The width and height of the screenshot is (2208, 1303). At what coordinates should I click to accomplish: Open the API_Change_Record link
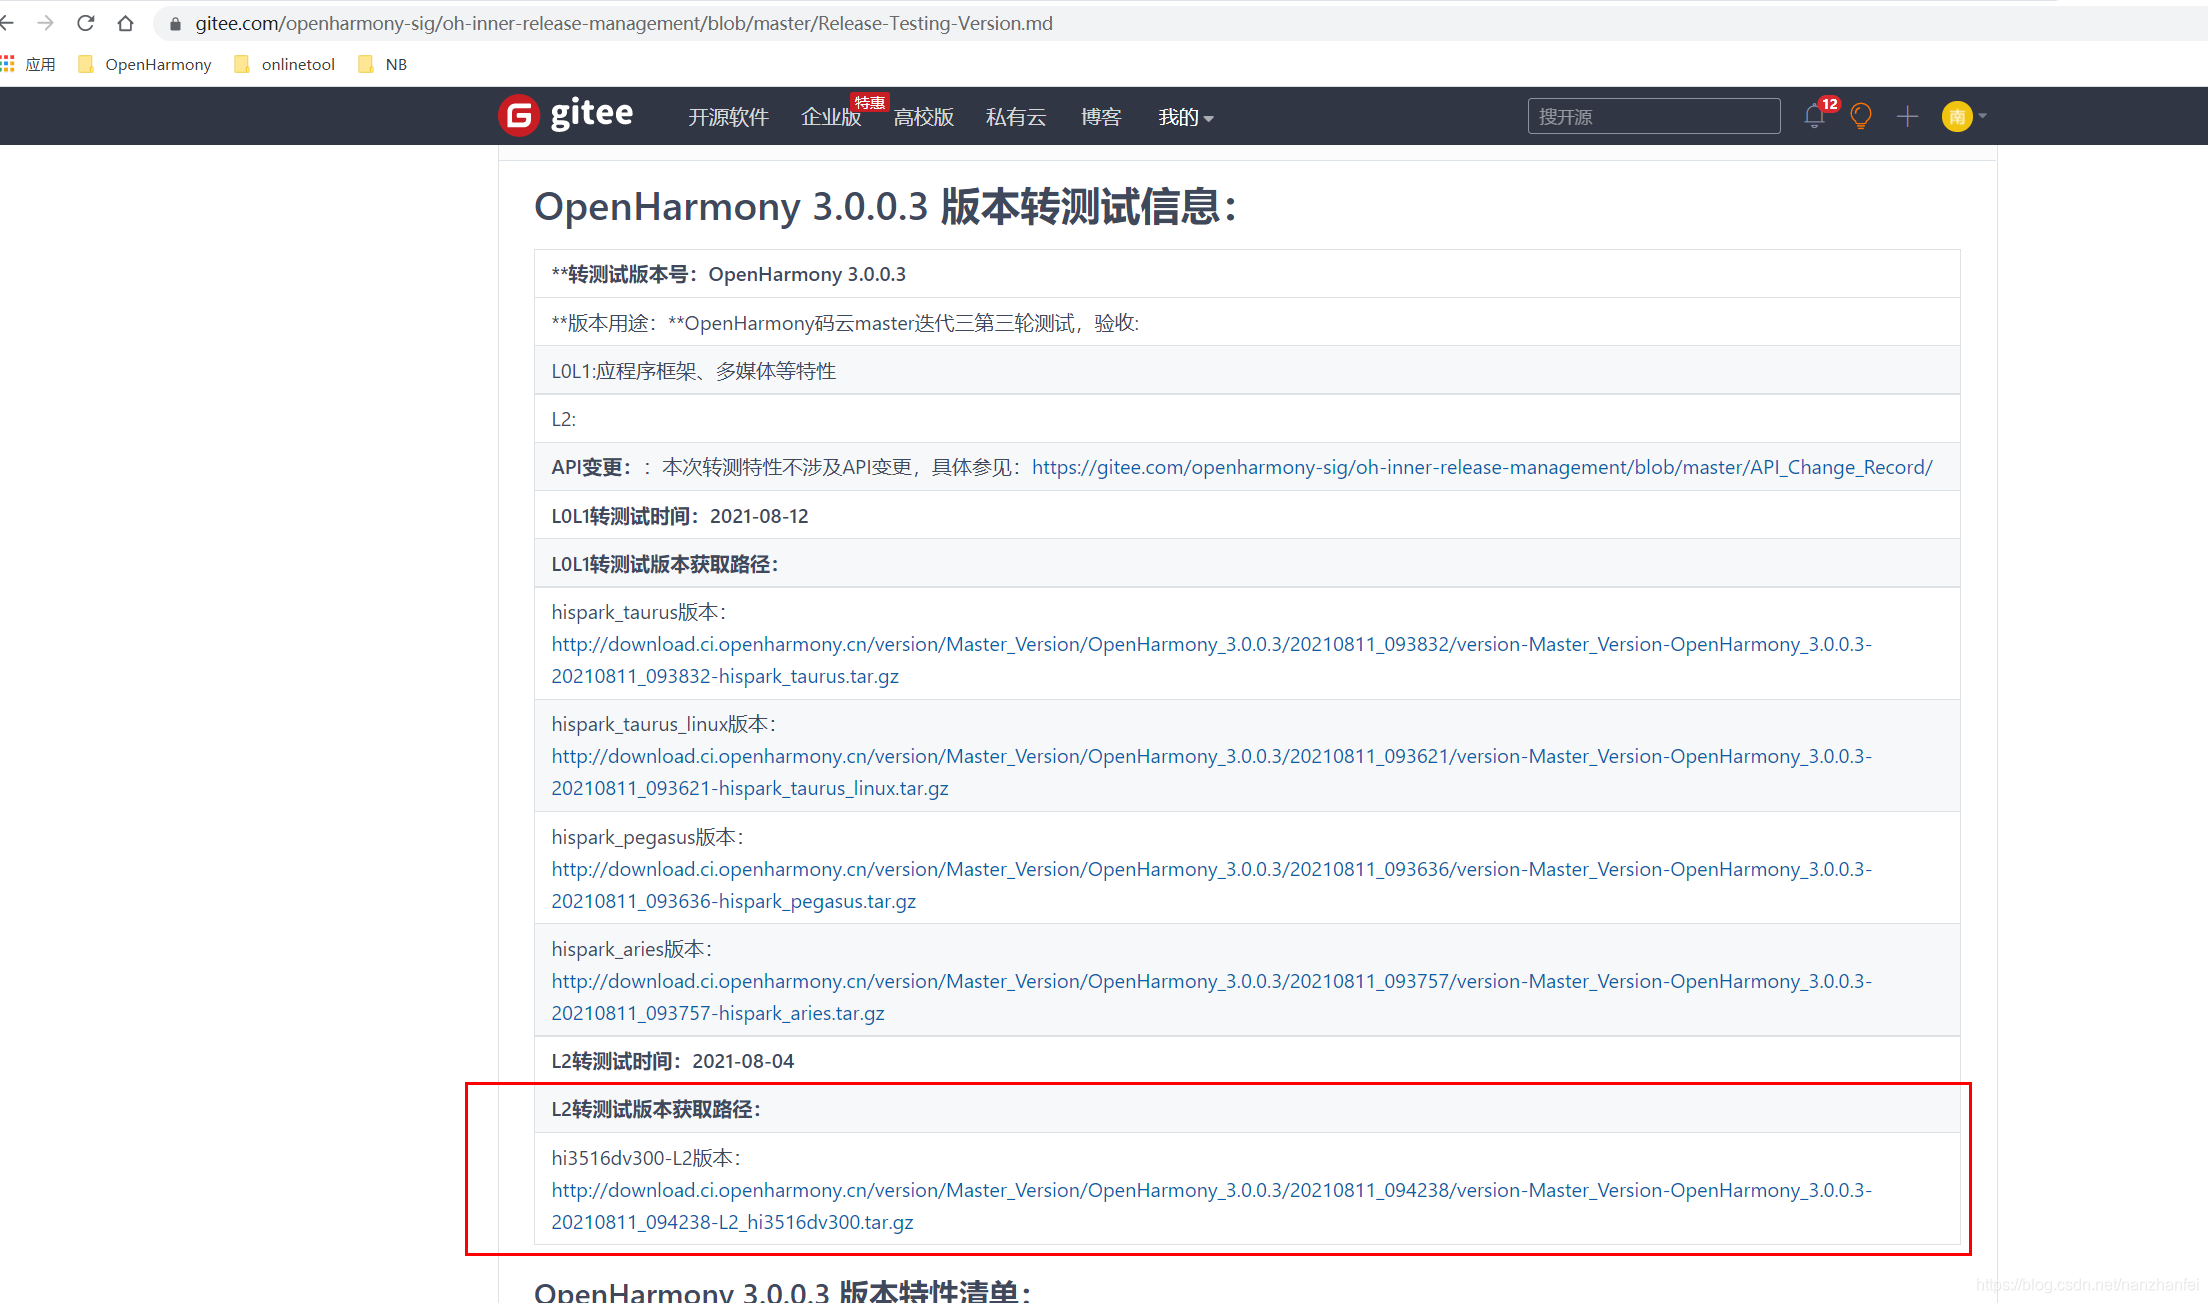(1482, 467)
